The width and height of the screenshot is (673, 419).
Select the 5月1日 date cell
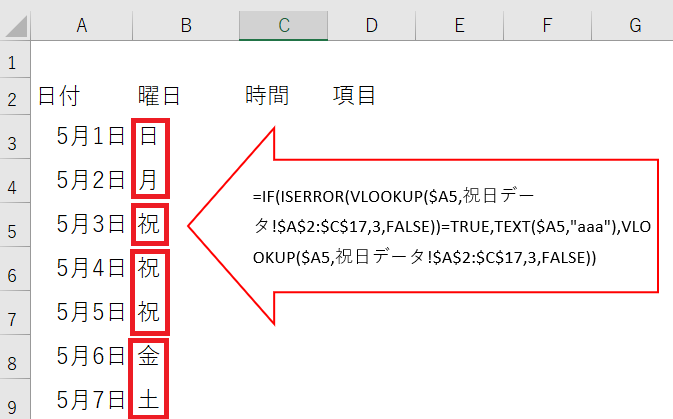click(82, 137)
